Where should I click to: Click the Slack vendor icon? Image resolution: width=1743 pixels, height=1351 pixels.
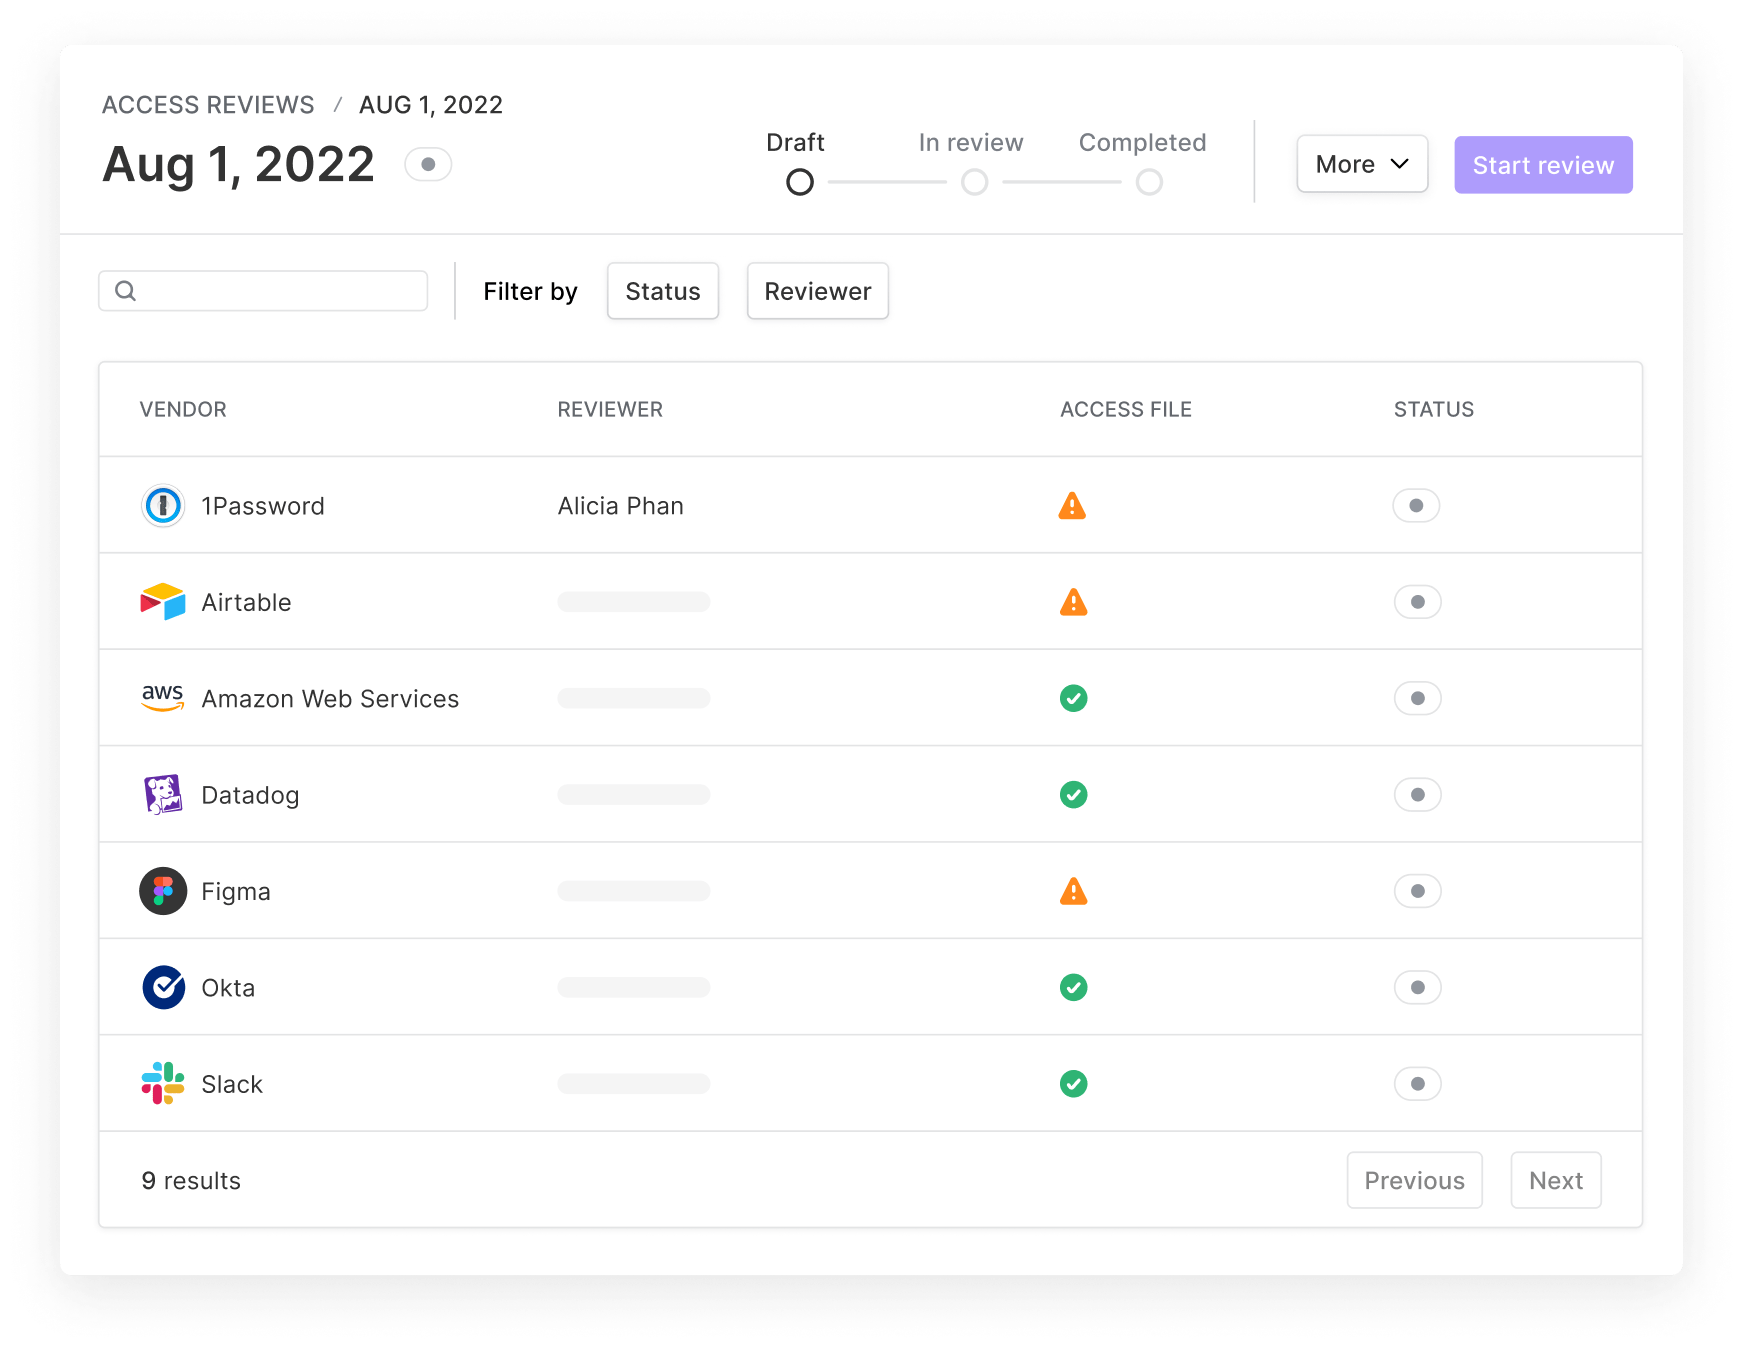point(163,1083)
